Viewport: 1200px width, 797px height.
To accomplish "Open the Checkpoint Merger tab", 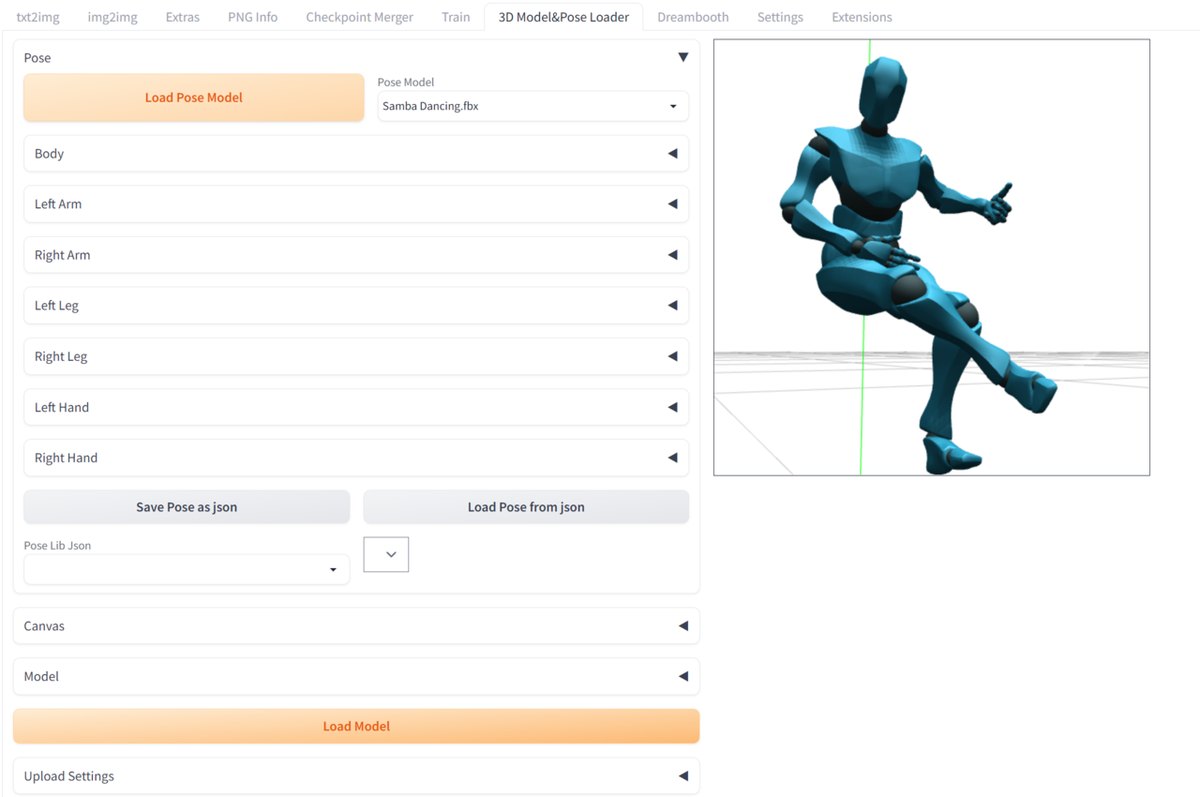I will coord(359,17).
